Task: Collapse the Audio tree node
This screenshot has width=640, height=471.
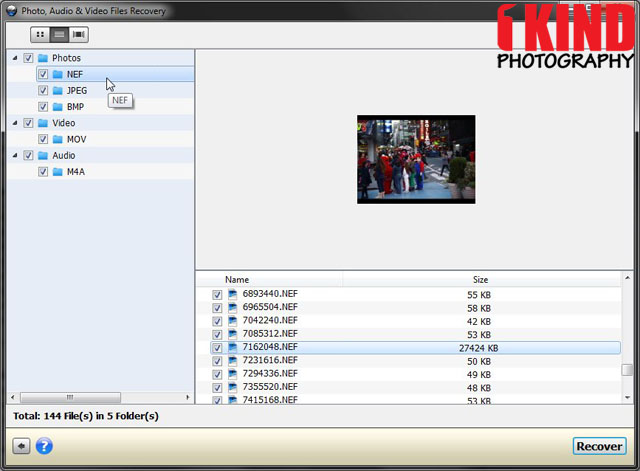Action: [15, 156]
